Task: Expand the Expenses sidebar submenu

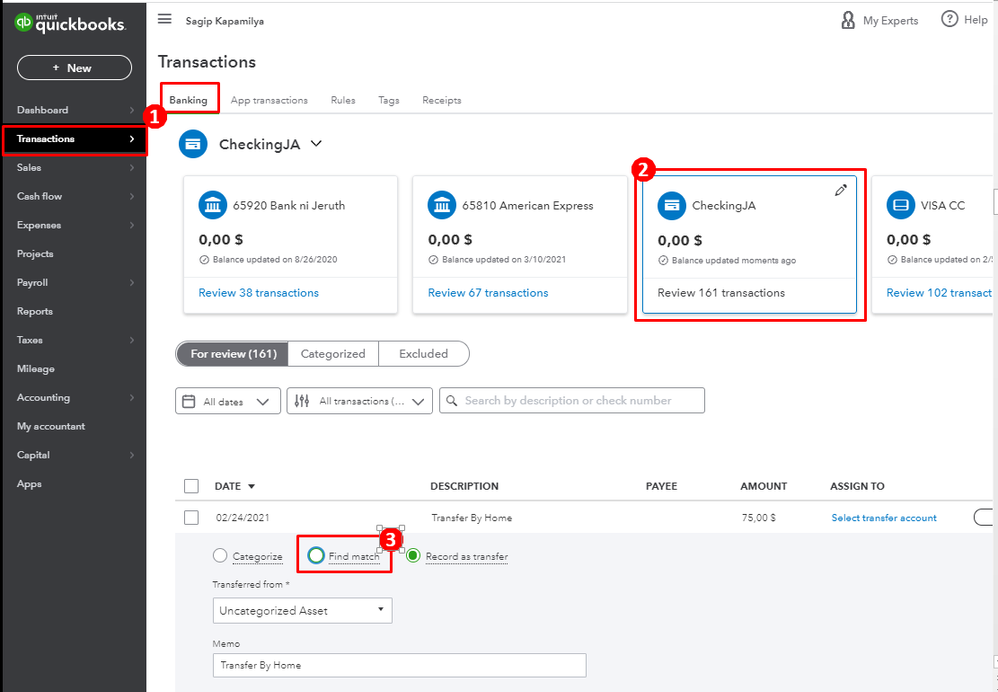Action: click(132, 225)
